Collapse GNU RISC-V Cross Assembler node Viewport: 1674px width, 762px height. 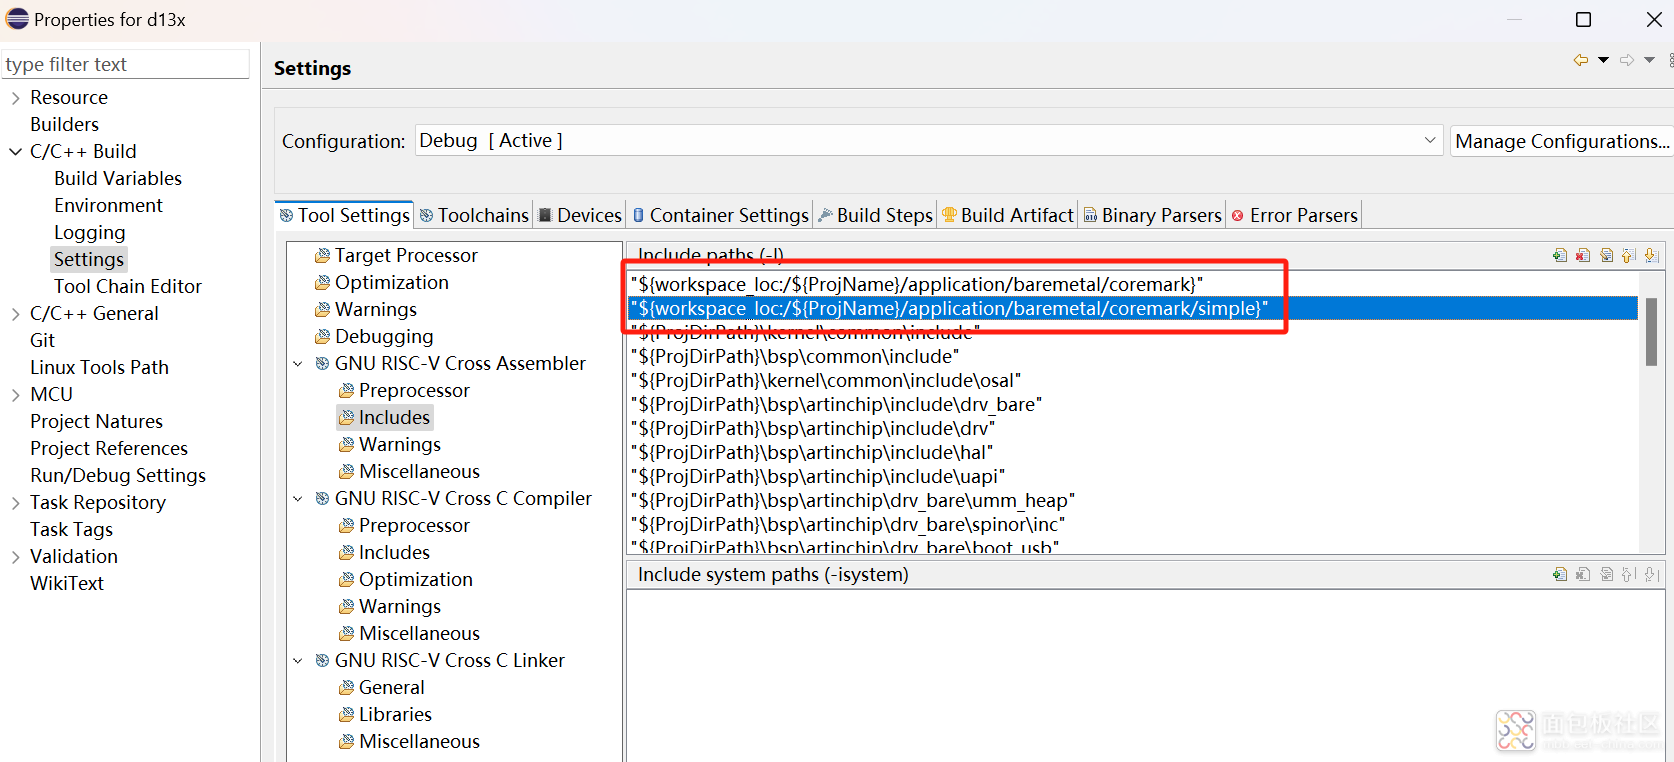[x=298, y=364]
